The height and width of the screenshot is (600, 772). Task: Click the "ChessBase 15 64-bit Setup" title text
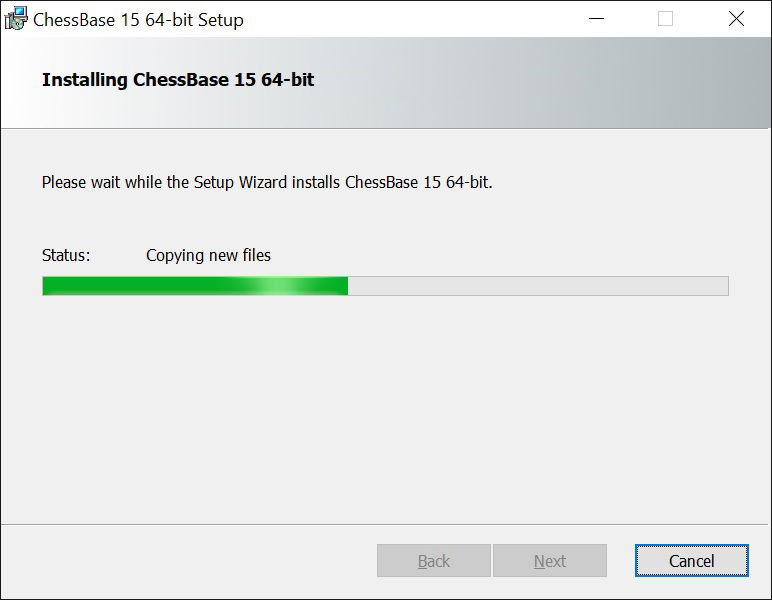138,20
